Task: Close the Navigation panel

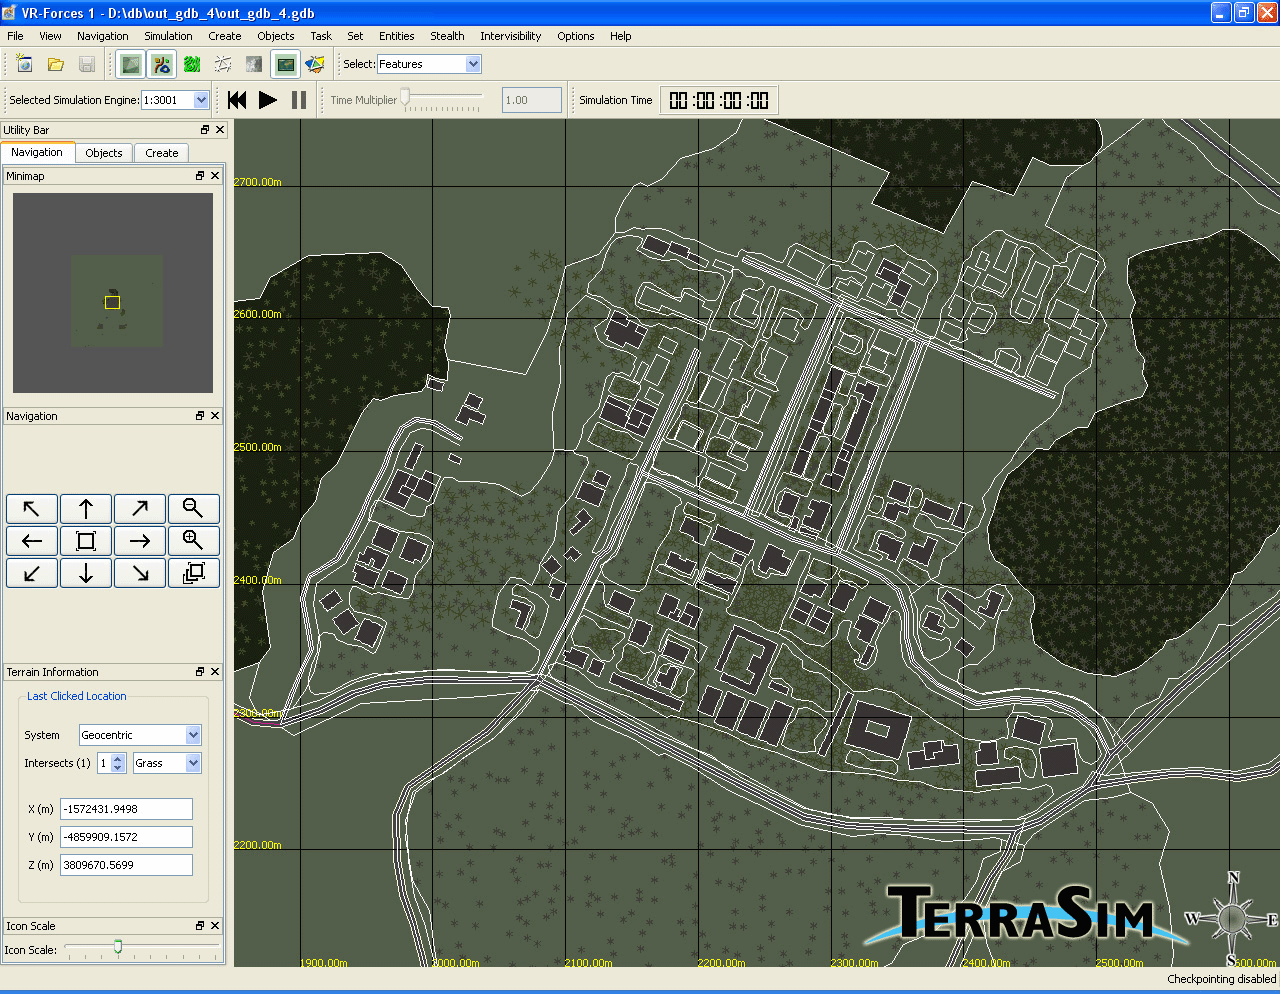Action: (x=215, y=416)
